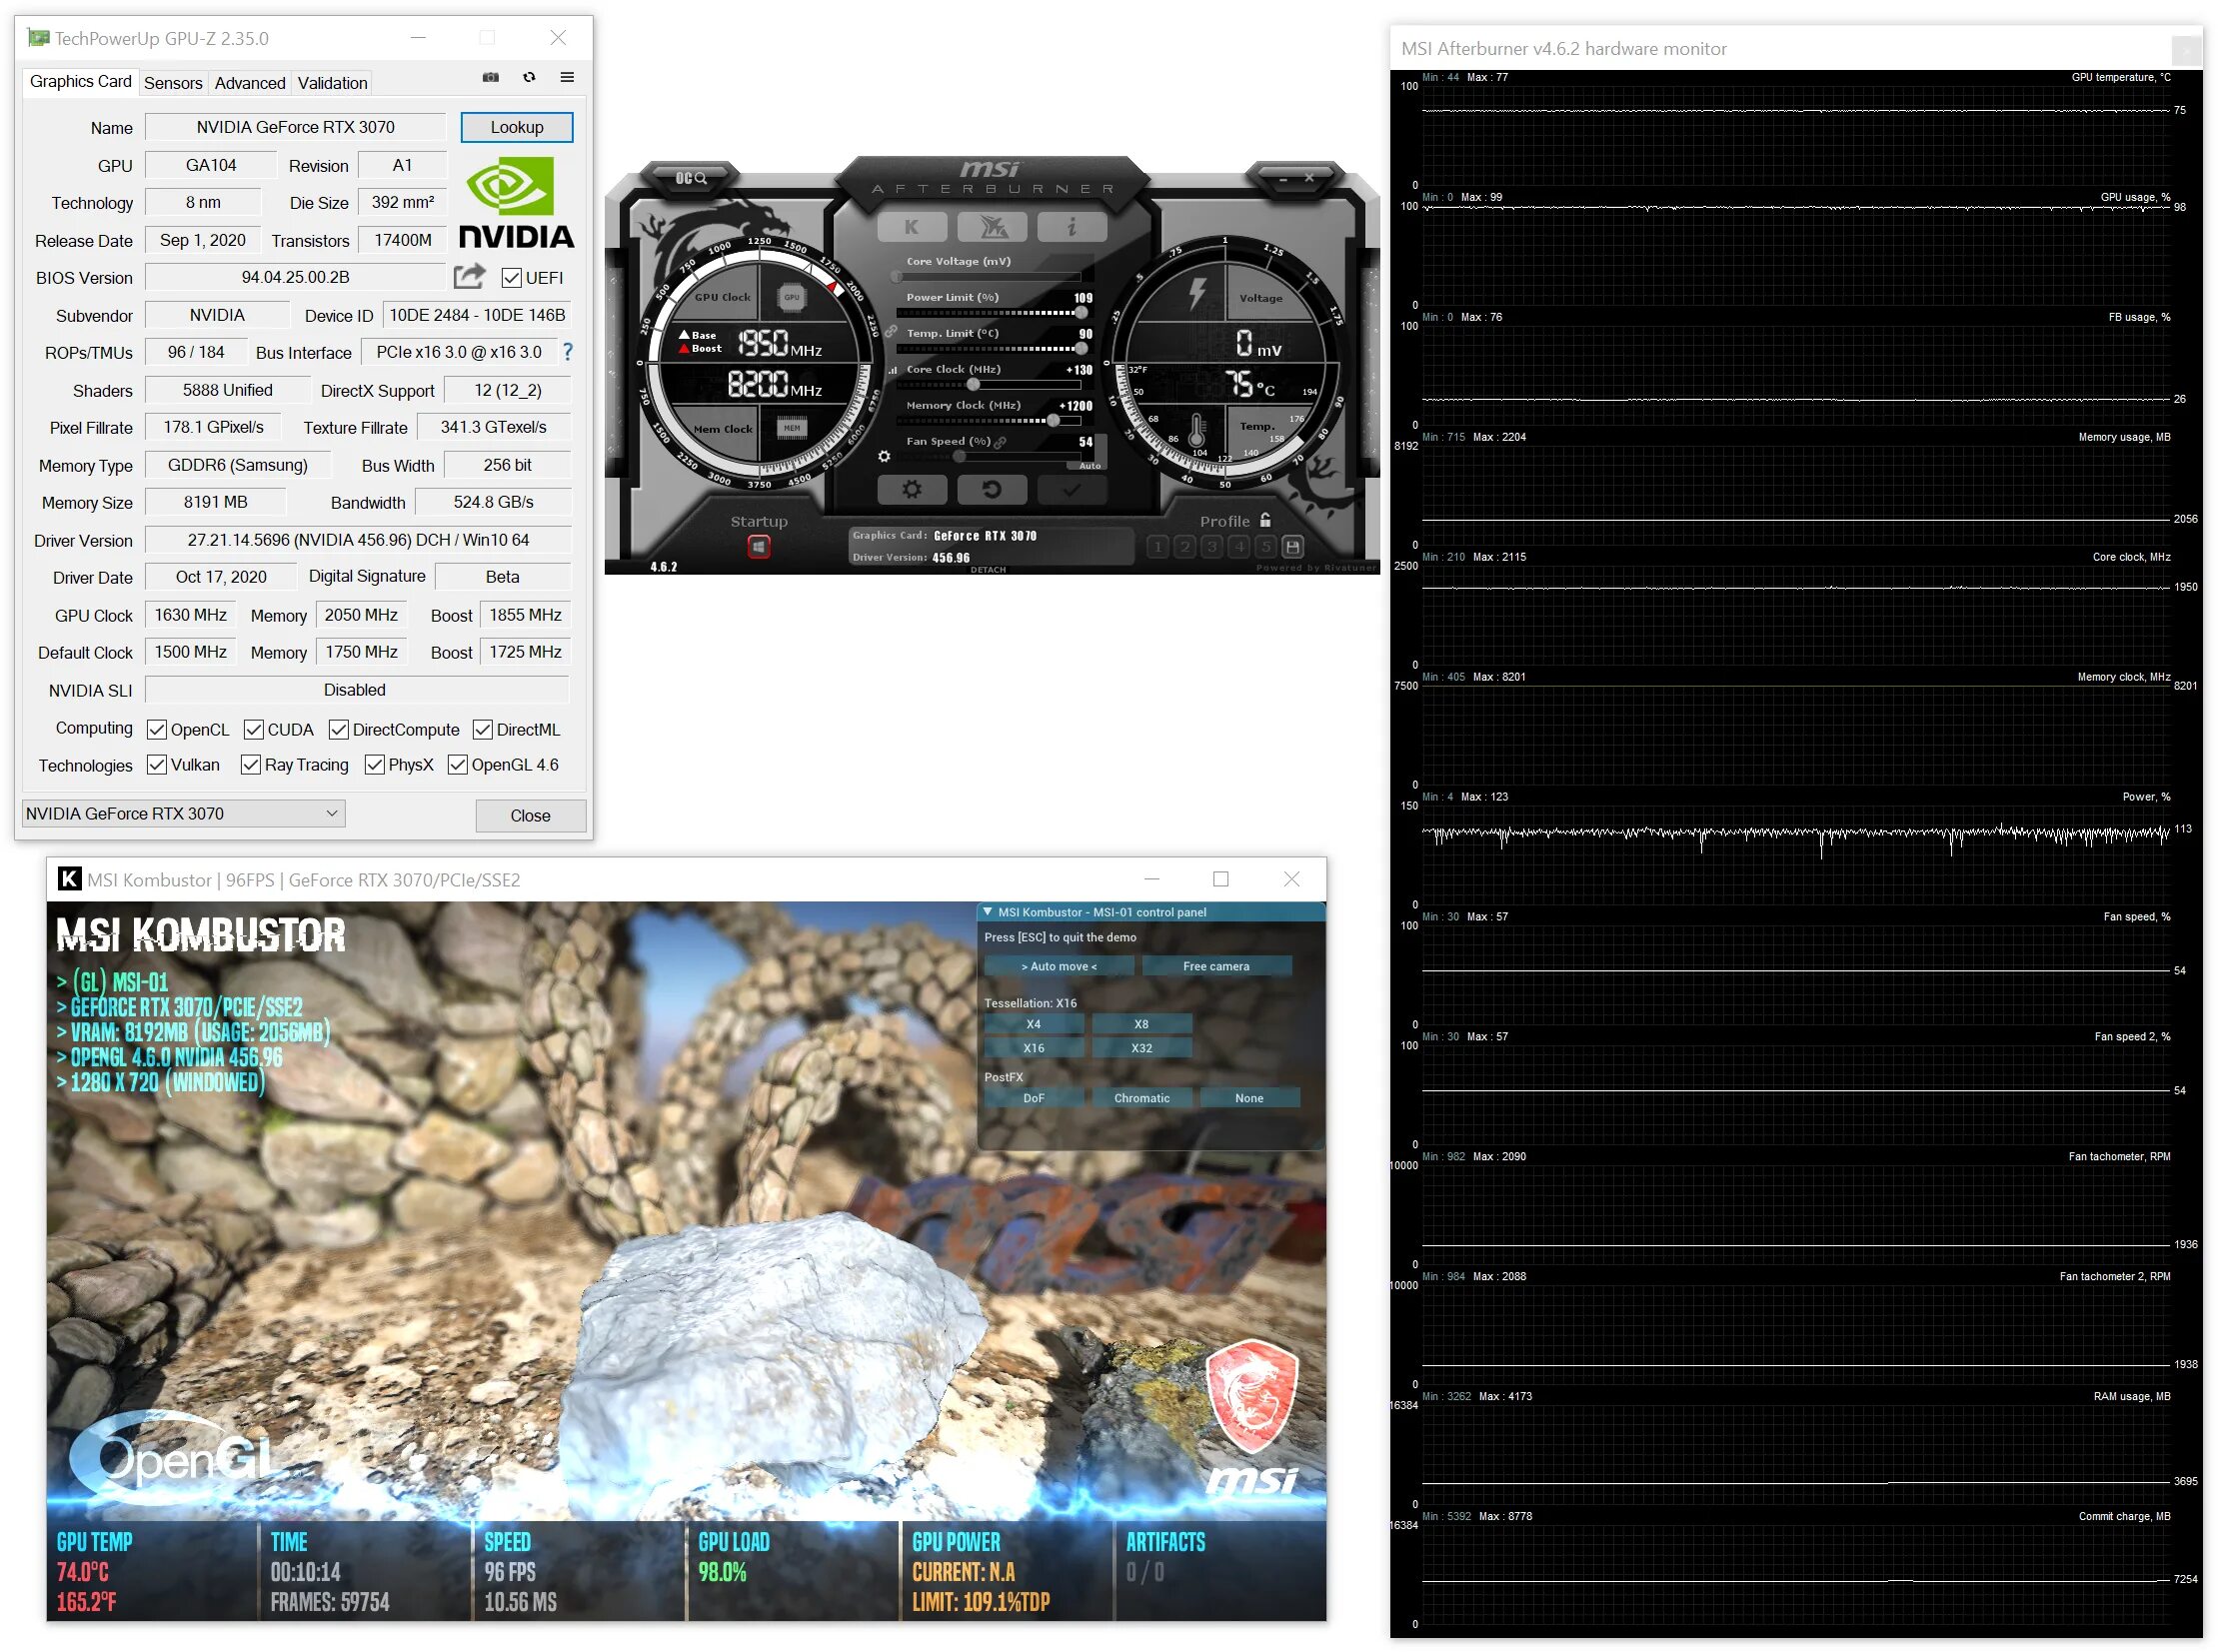2218x1652 pixels.
Task: Reset Afterburner settings with reset arrow
Action: pyautogui.click(x=992, y=490)
